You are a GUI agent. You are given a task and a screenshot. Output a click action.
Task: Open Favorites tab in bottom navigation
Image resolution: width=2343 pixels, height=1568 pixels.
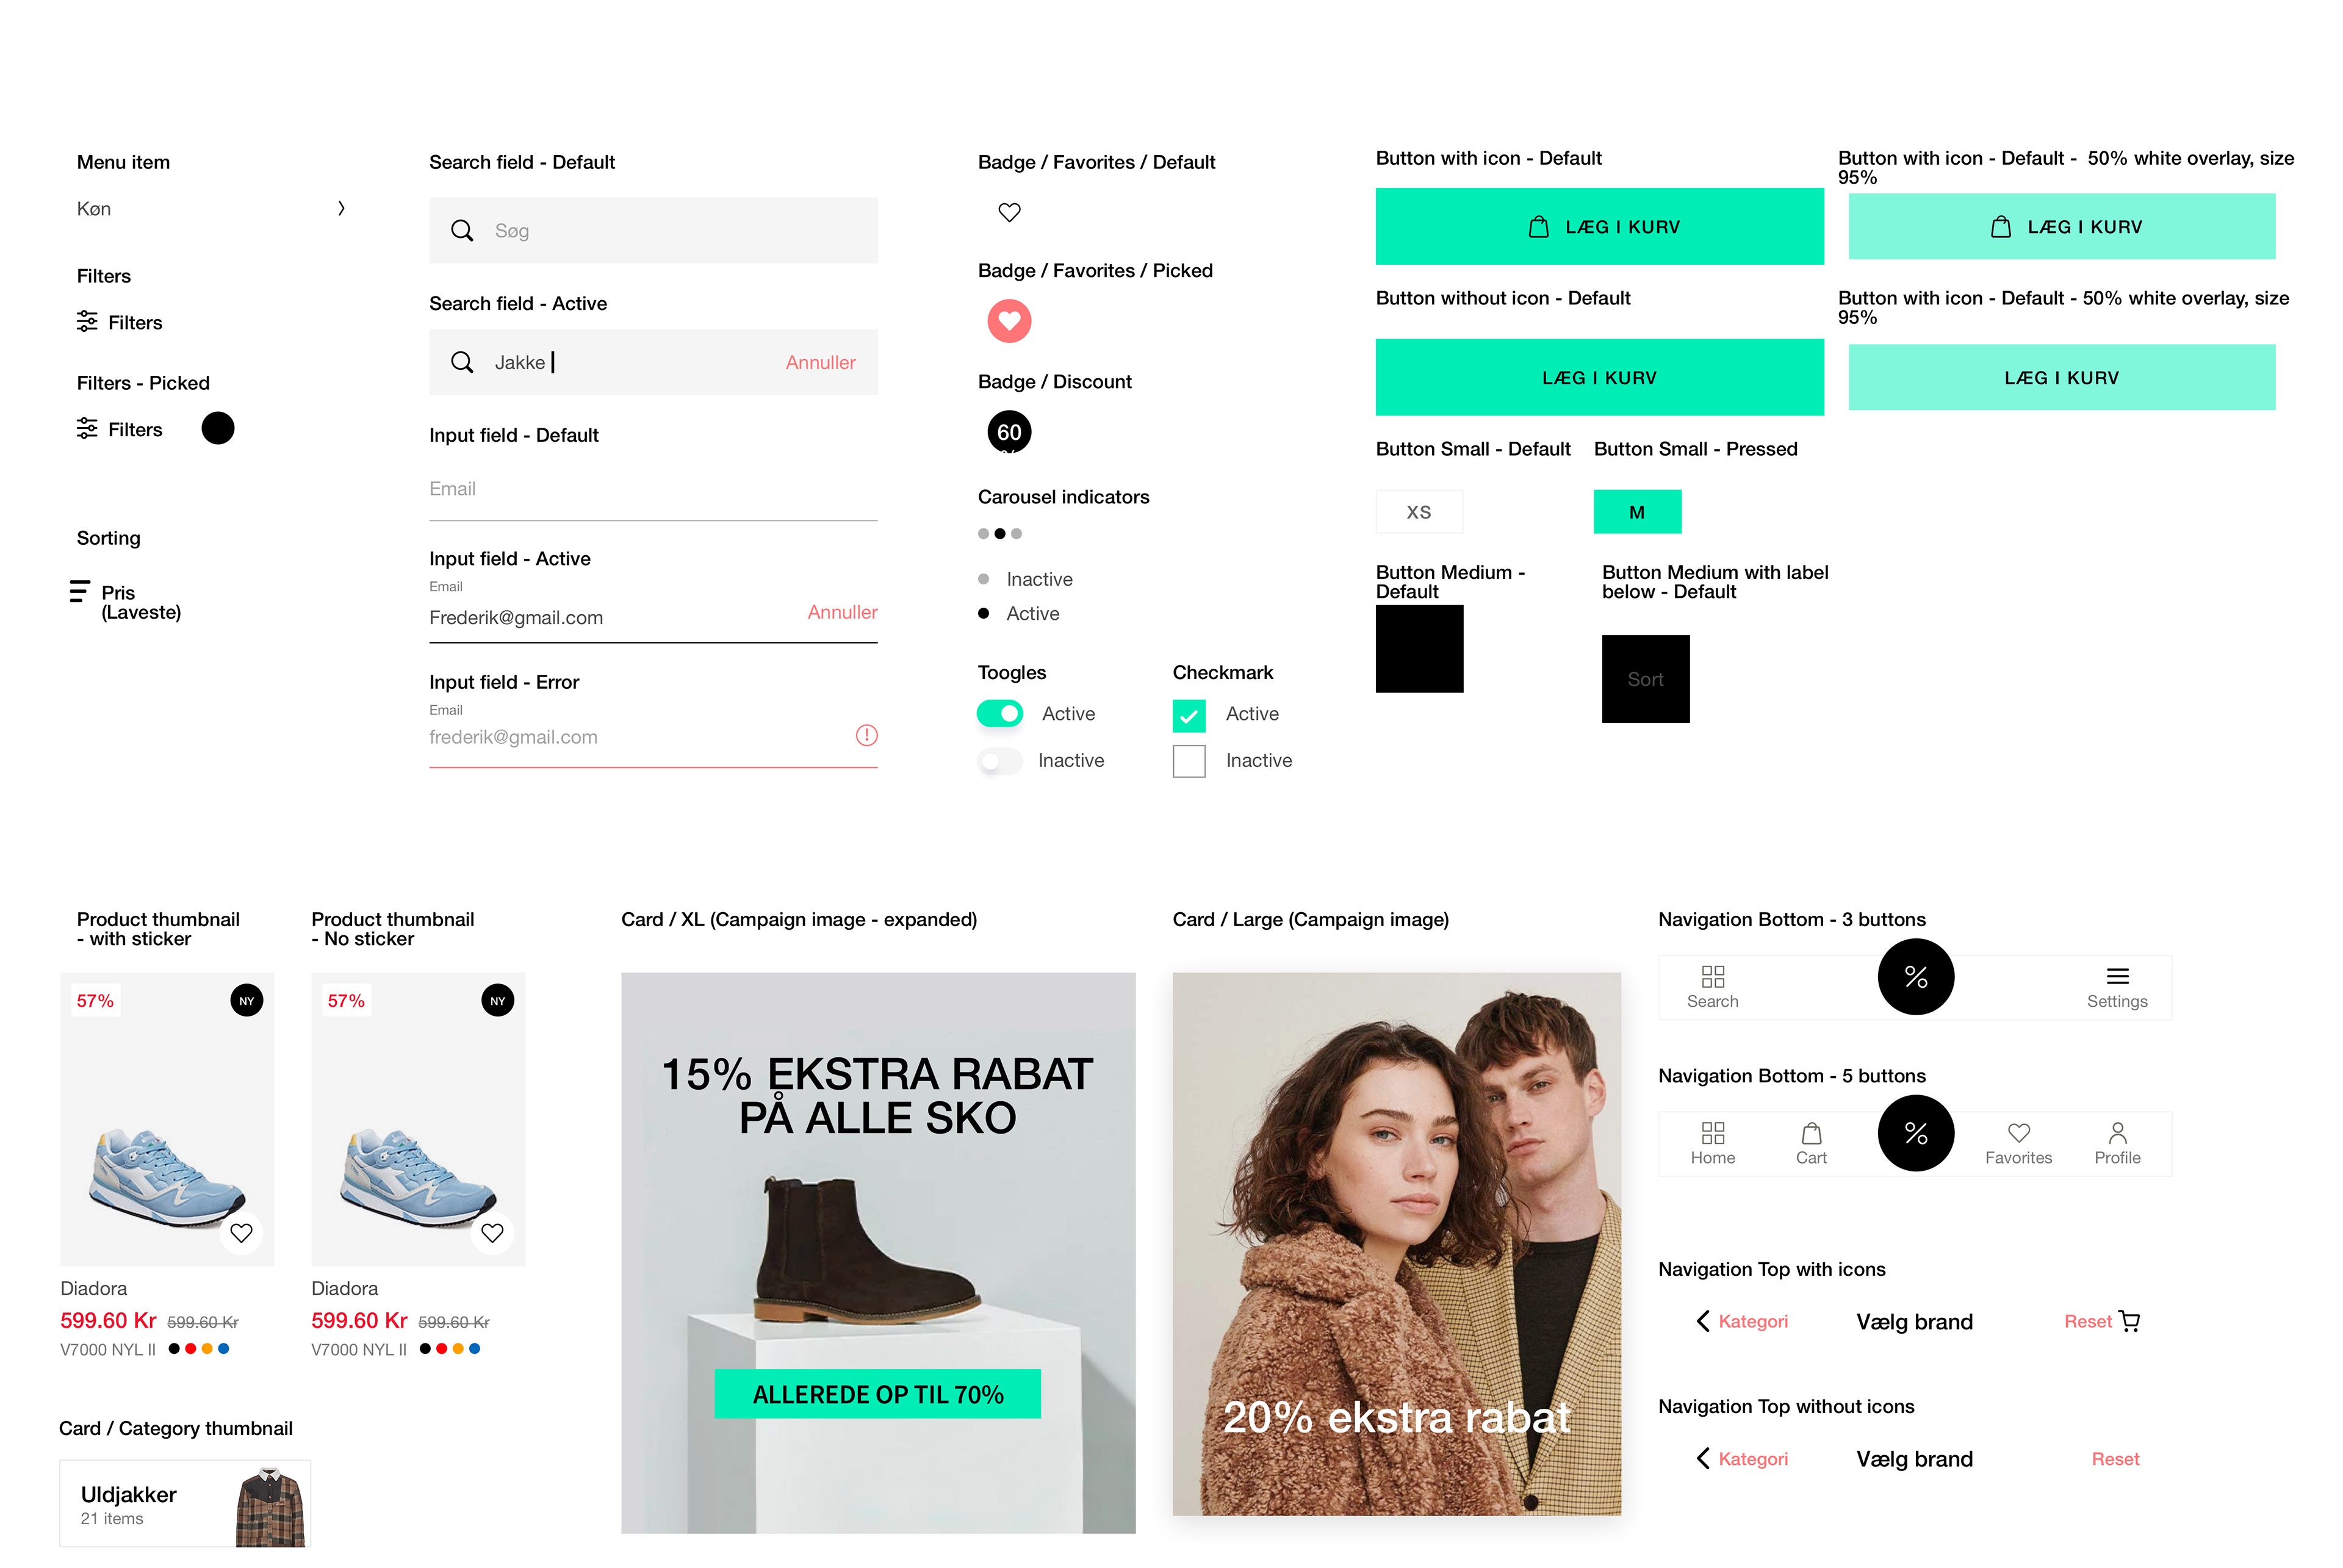(2018, 1143)
